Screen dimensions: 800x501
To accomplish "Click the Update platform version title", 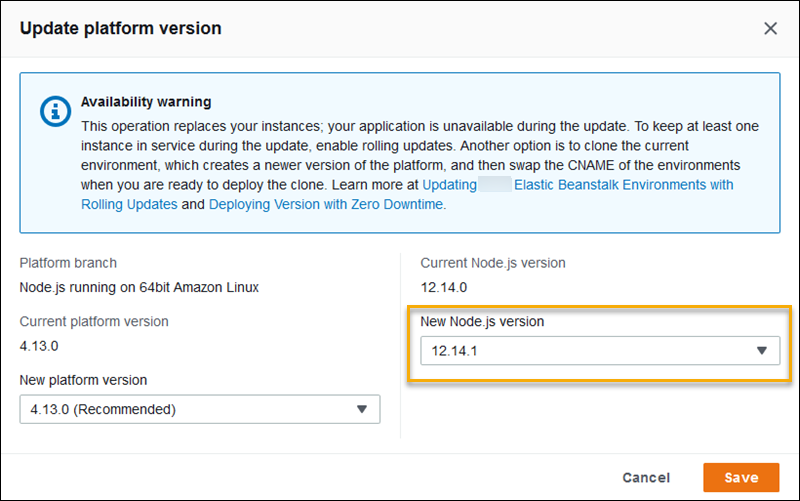I will click(121, 28).
